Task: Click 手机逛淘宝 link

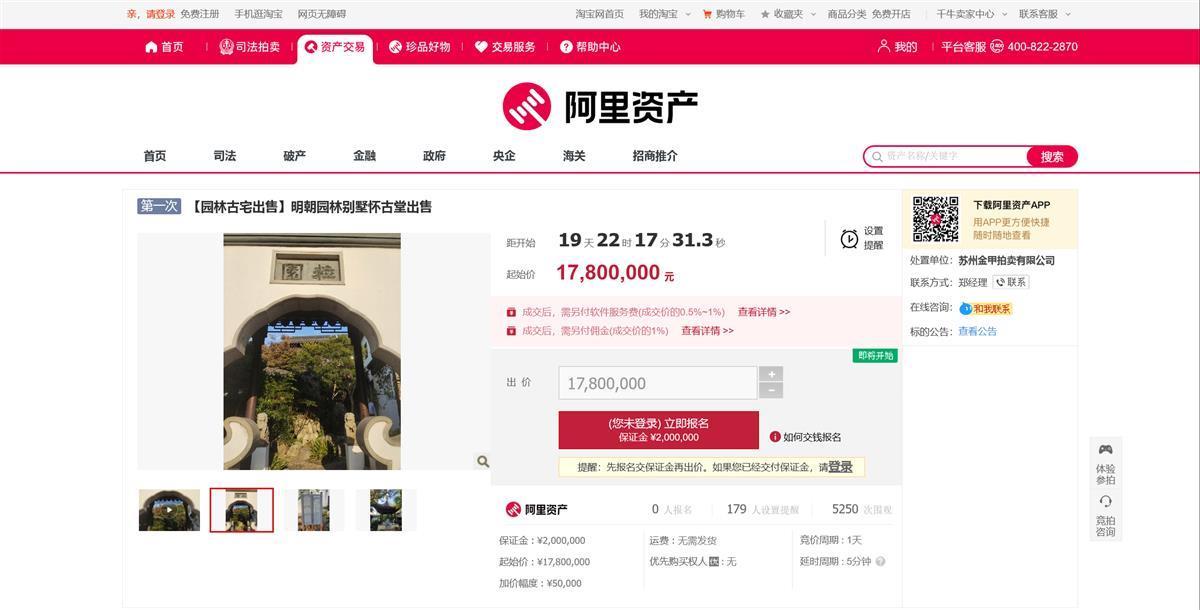Action: coord(259,14)
